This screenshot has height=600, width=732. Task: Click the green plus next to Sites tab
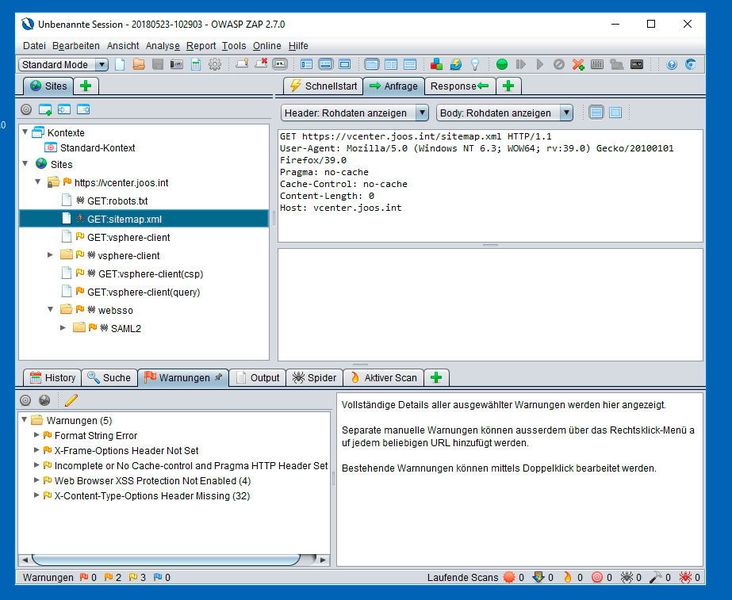85,86
